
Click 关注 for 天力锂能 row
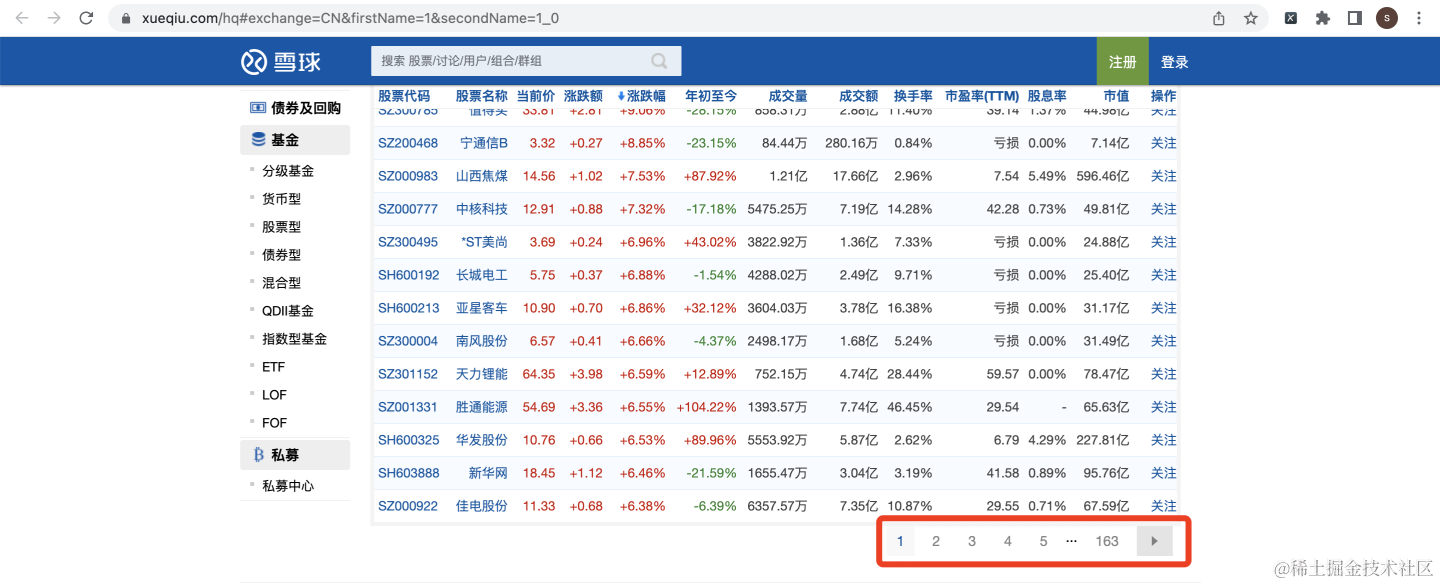pyautogui.click(x=1164, y=374)
